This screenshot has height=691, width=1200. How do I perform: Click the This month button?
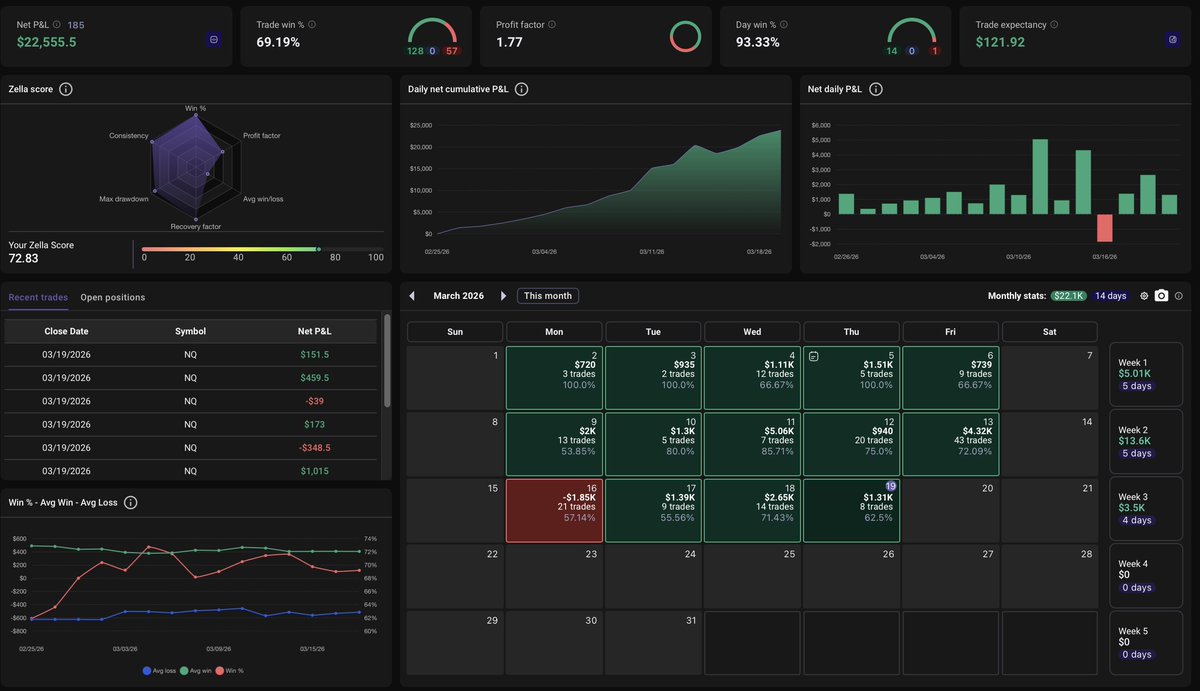[548, 296]
